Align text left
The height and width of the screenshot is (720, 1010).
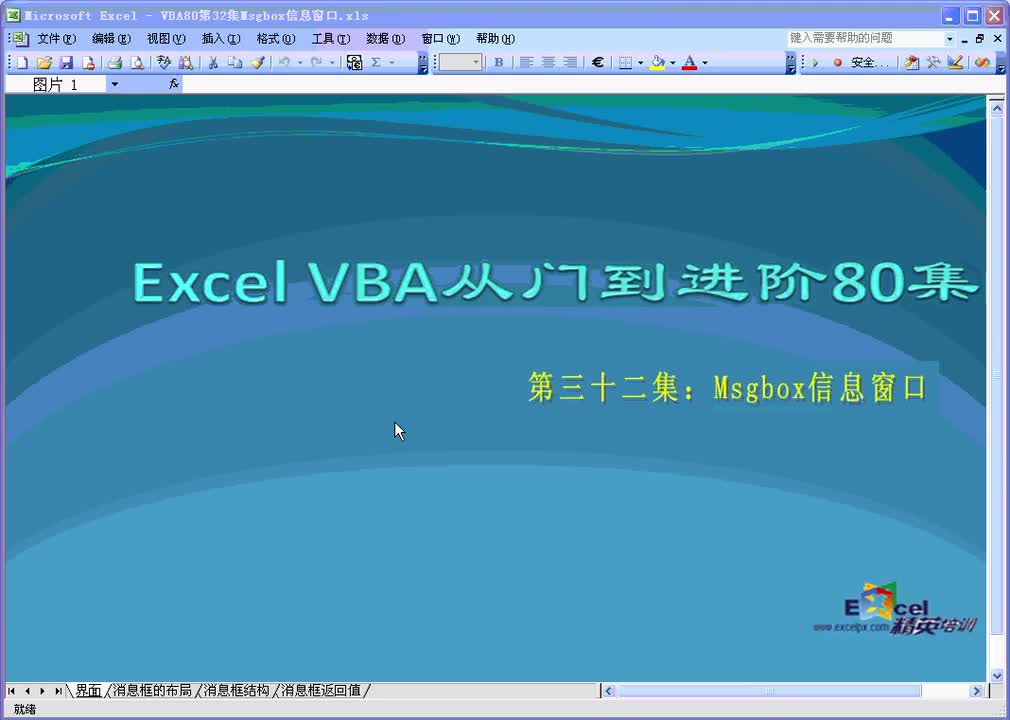click(526, 62)
